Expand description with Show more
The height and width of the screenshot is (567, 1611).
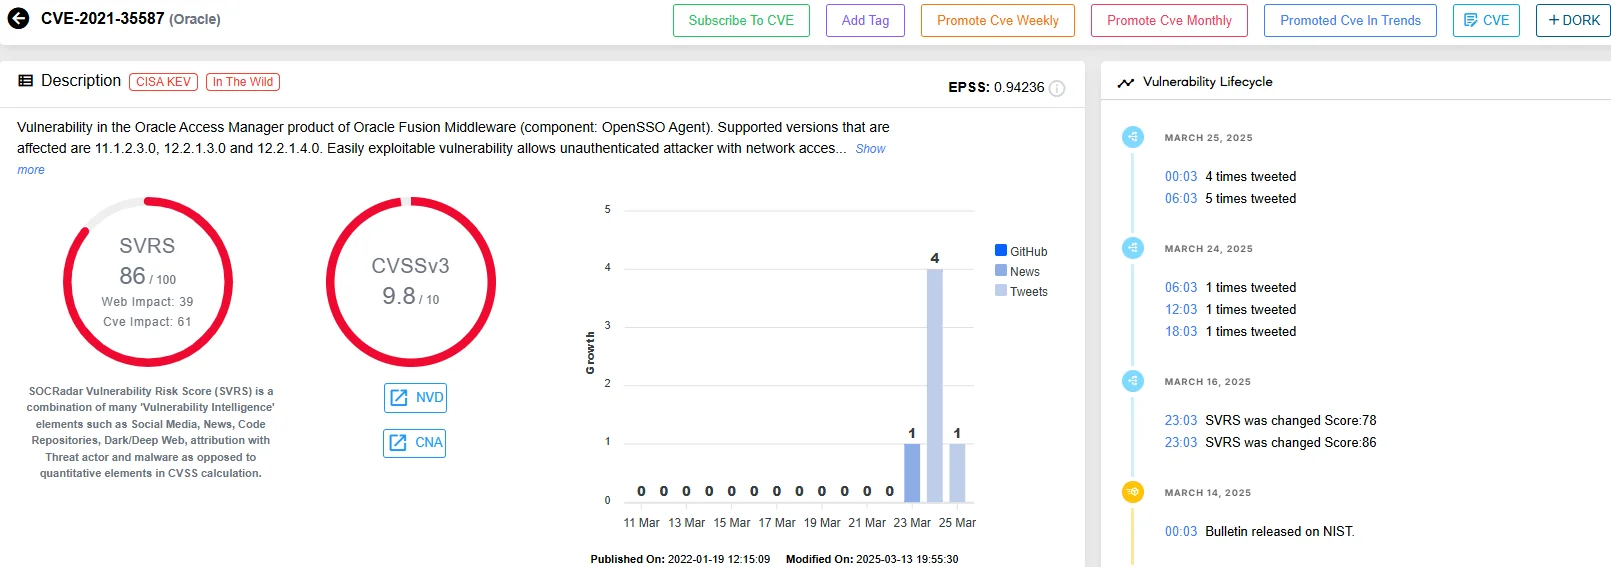click(x=870, y=149)
